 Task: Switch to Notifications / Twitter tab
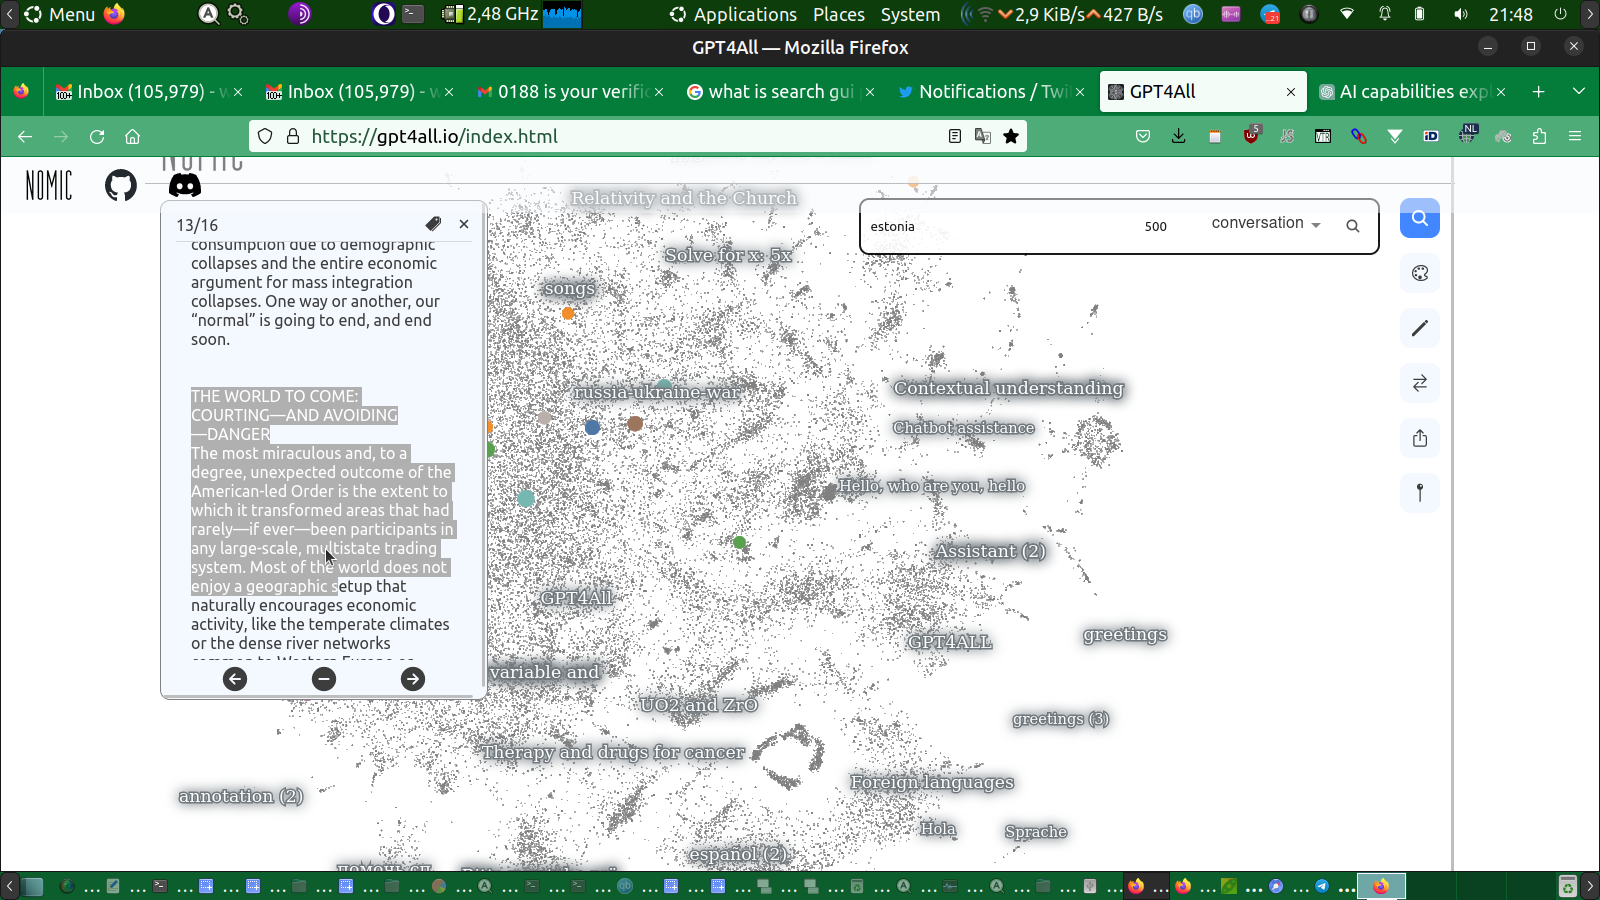point(992,91)
